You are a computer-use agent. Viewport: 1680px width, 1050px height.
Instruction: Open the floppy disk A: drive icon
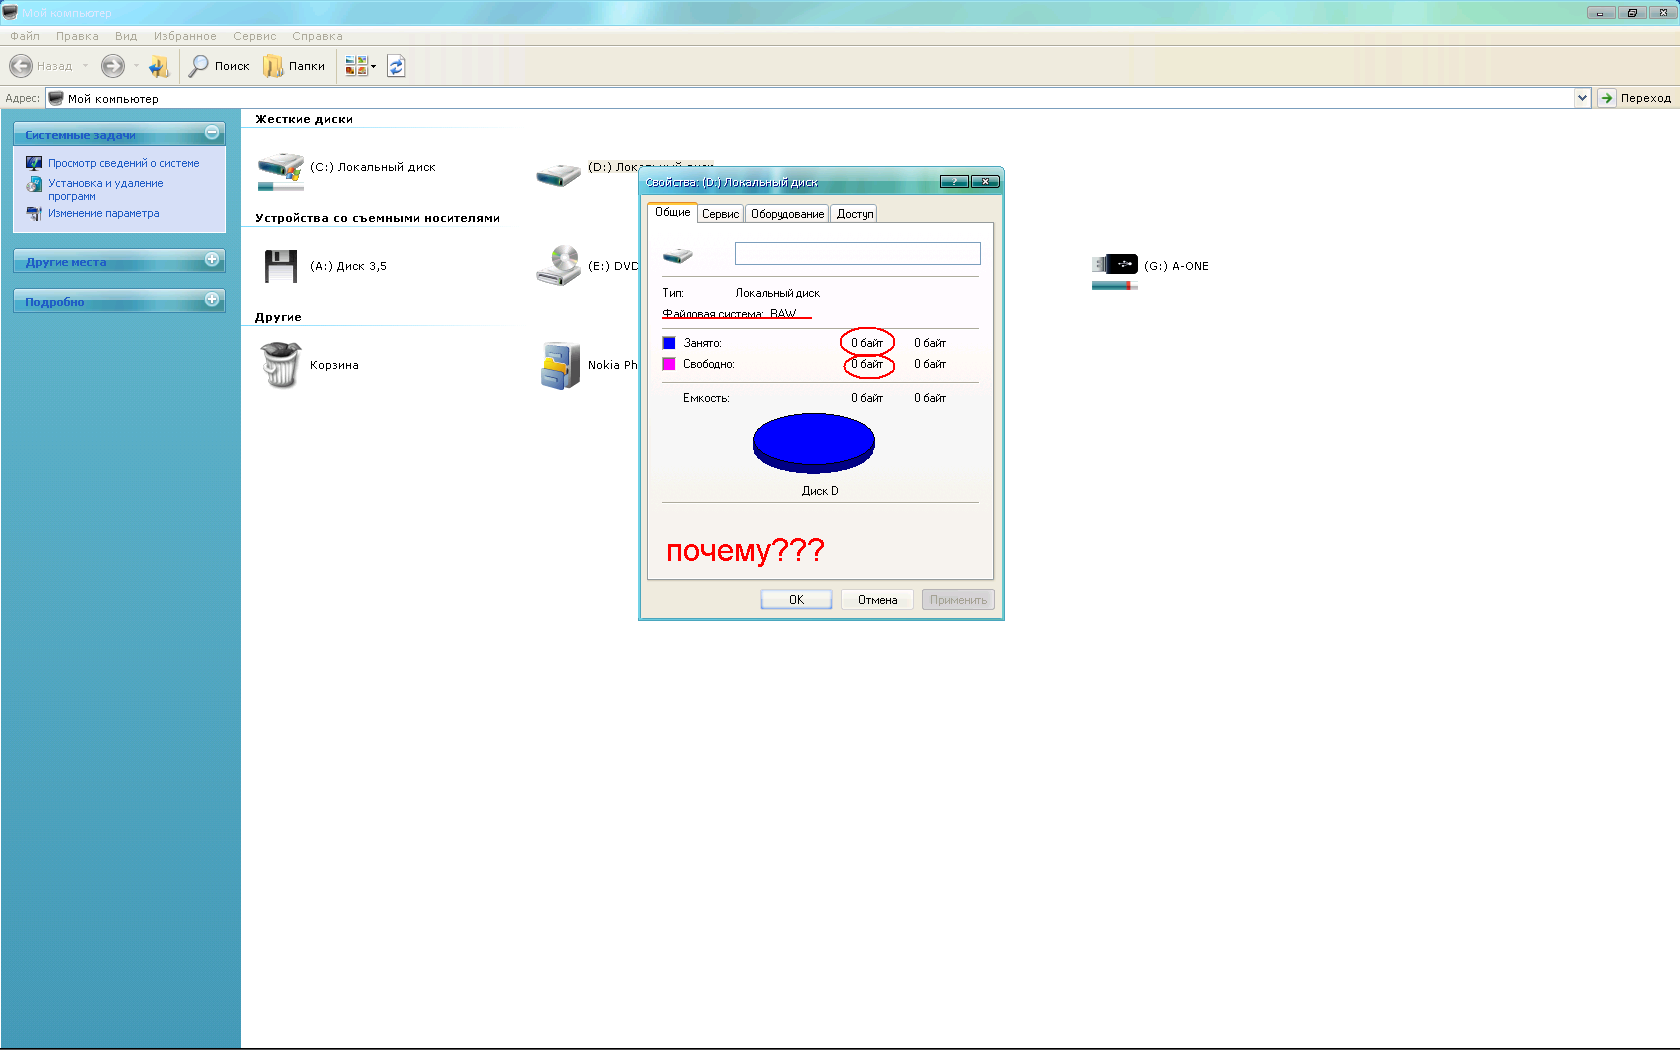(281, 266)
